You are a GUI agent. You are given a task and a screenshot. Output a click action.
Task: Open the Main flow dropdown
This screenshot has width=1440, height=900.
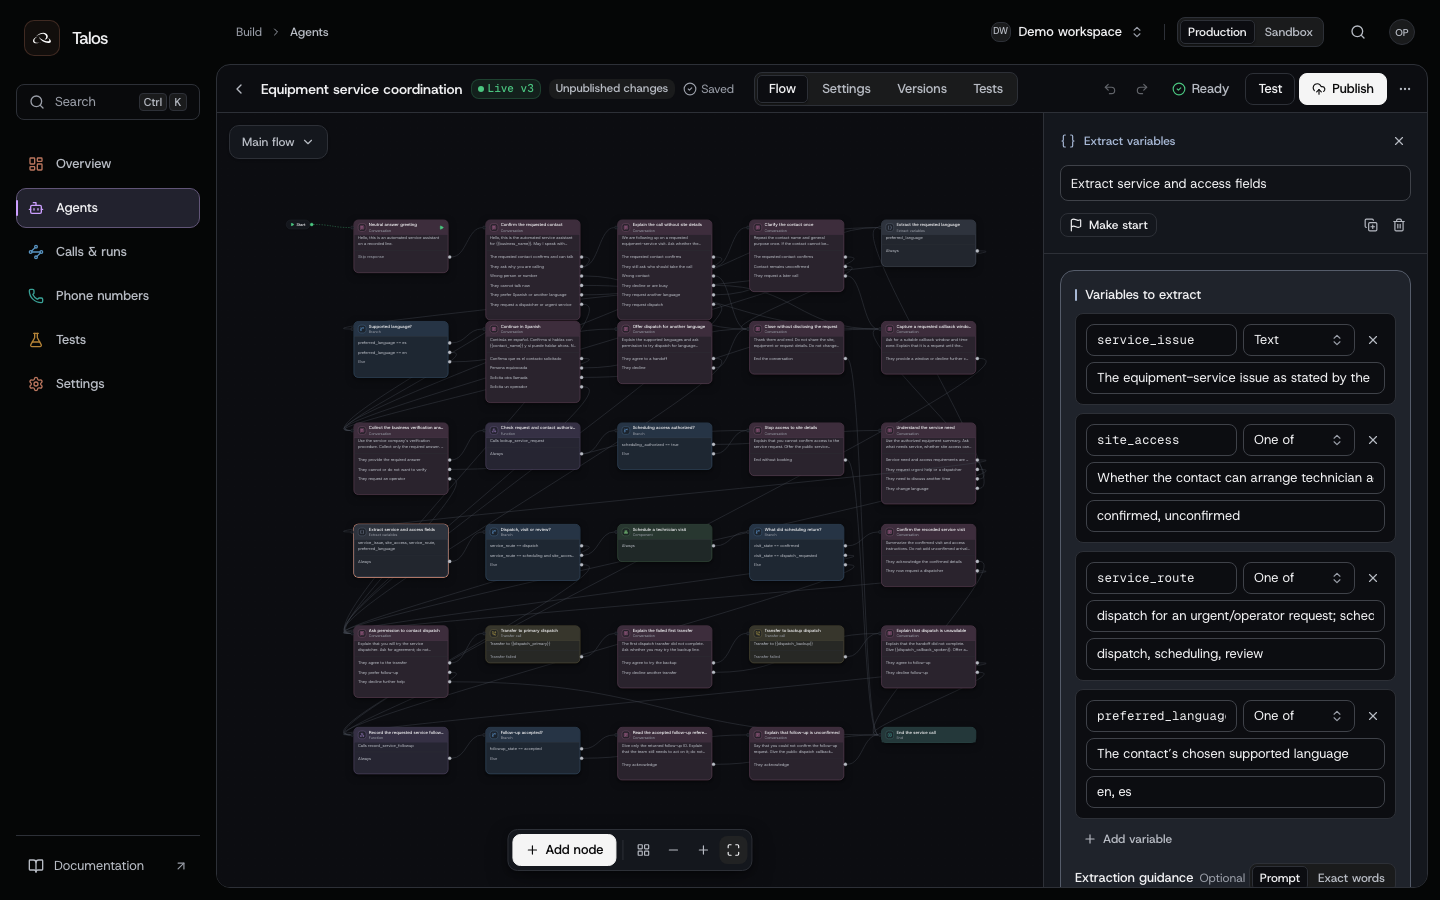pyautogui.click(x=278, y=142)
